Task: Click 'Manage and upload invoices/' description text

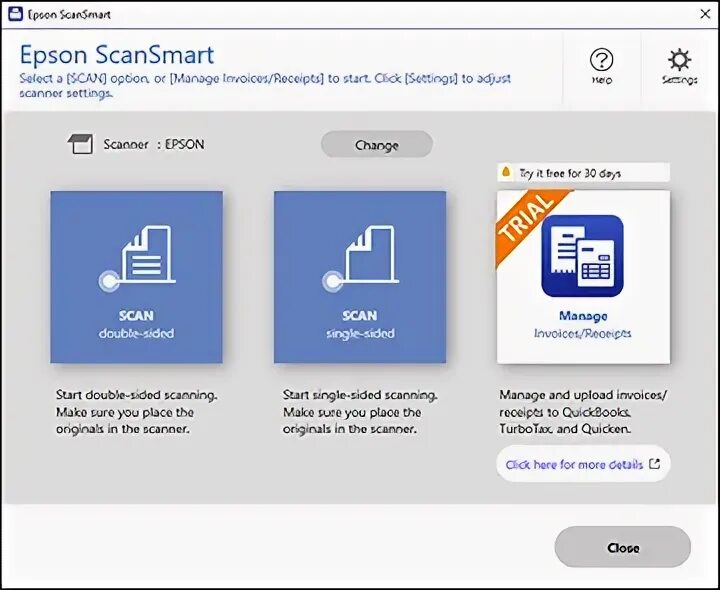Action: click(583, 412)
